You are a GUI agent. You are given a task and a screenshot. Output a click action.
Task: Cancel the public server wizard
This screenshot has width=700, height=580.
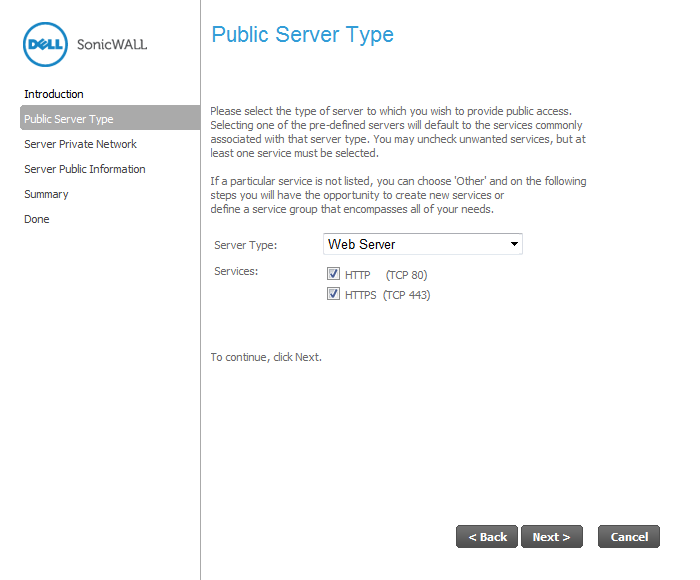[629, 537]
